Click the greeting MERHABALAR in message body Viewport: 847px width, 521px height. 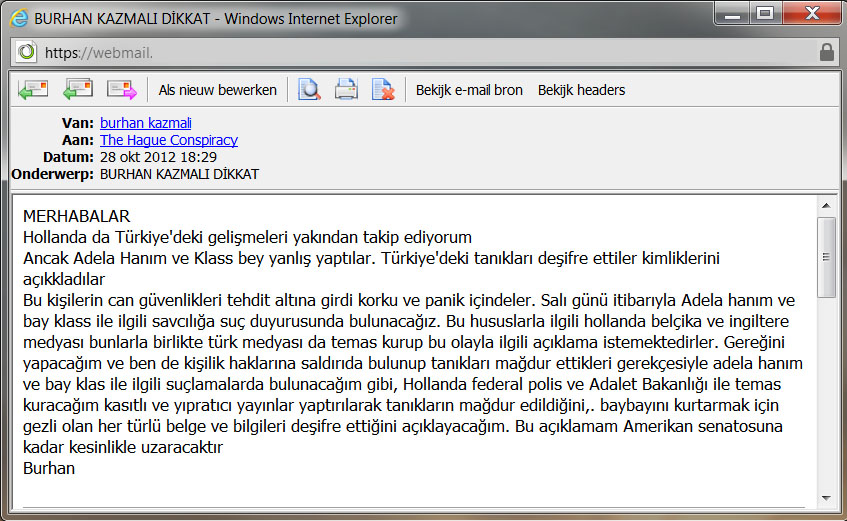(76, 216)
